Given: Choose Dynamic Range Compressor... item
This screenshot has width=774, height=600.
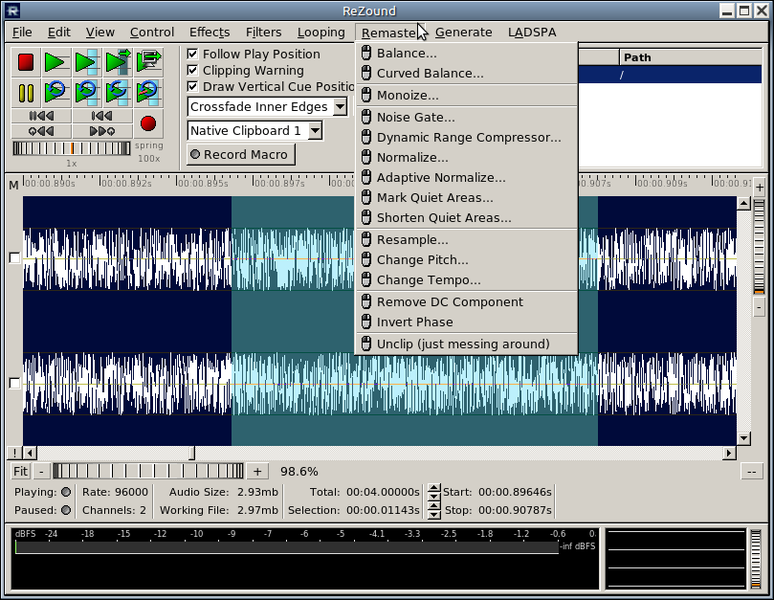Looking at the screenshot, I should click(x=466, y=138).
